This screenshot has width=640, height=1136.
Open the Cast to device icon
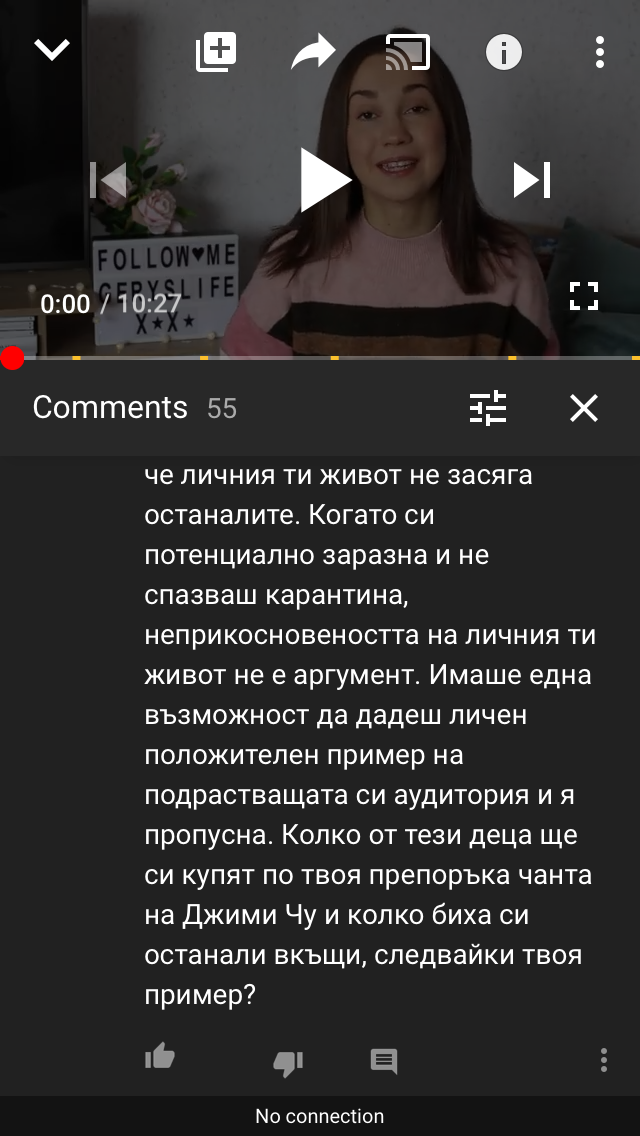(x=407, y=52)
